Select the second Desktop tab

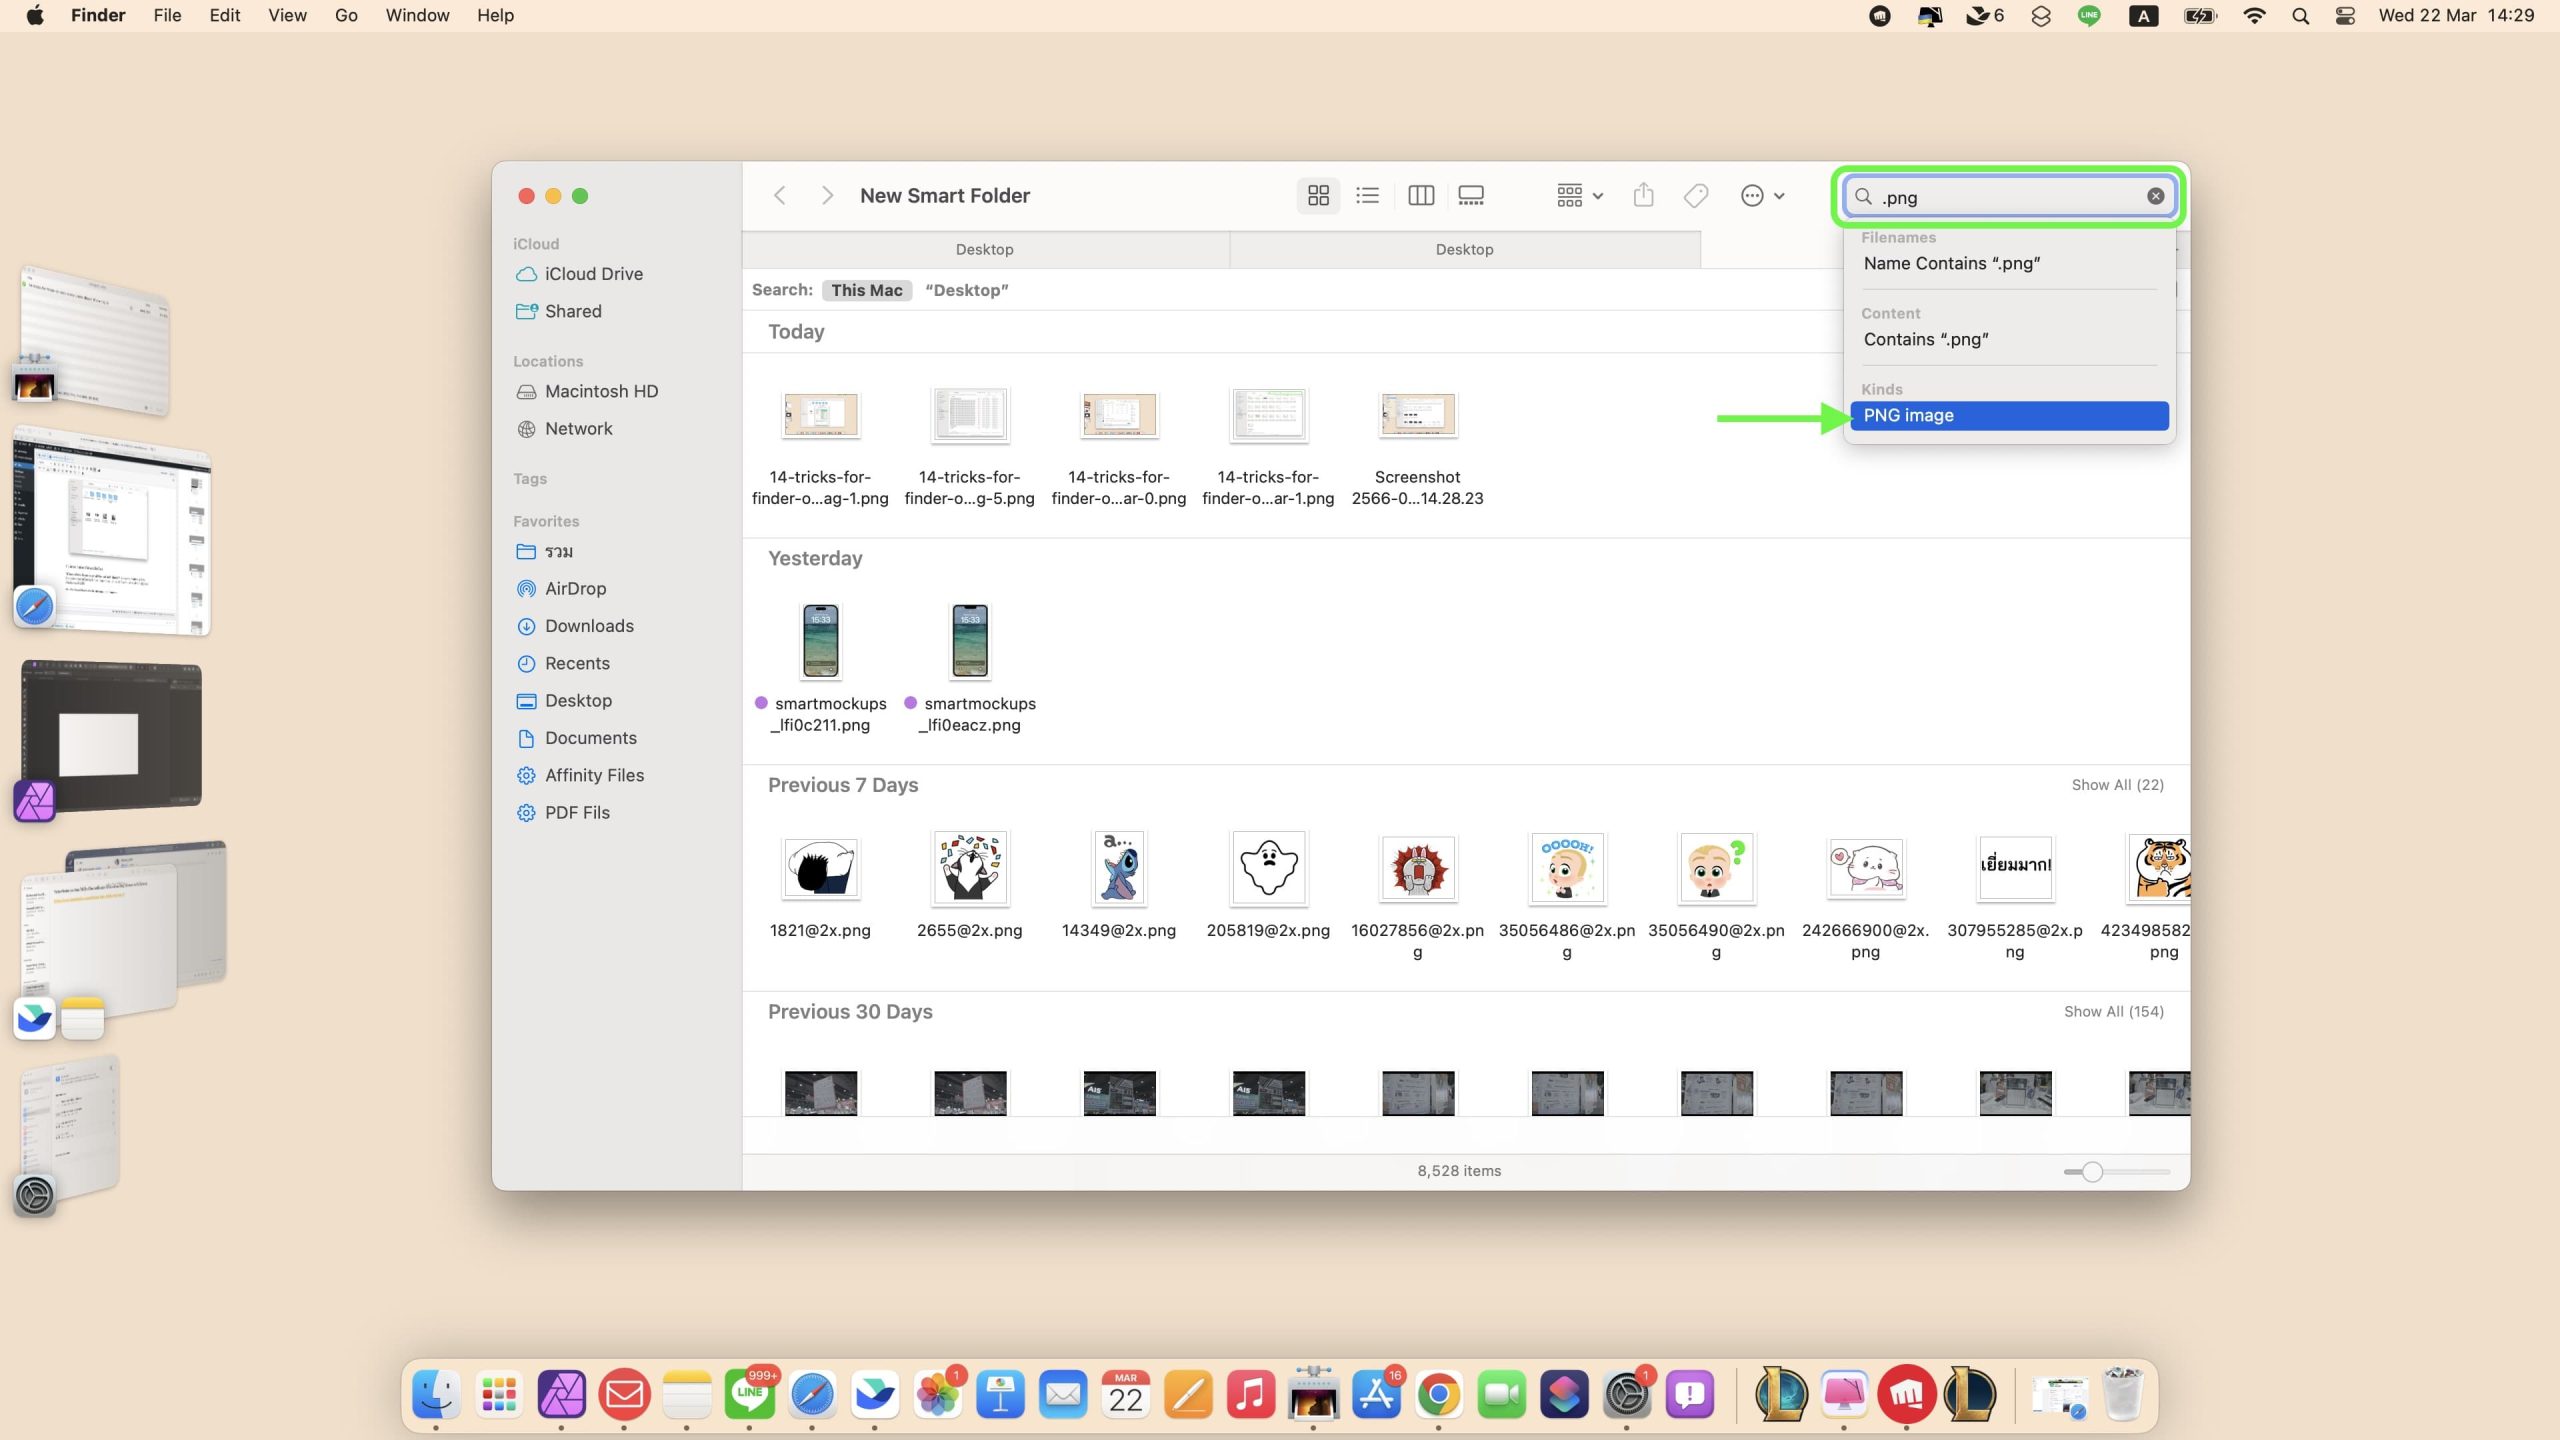point(1464,249)
